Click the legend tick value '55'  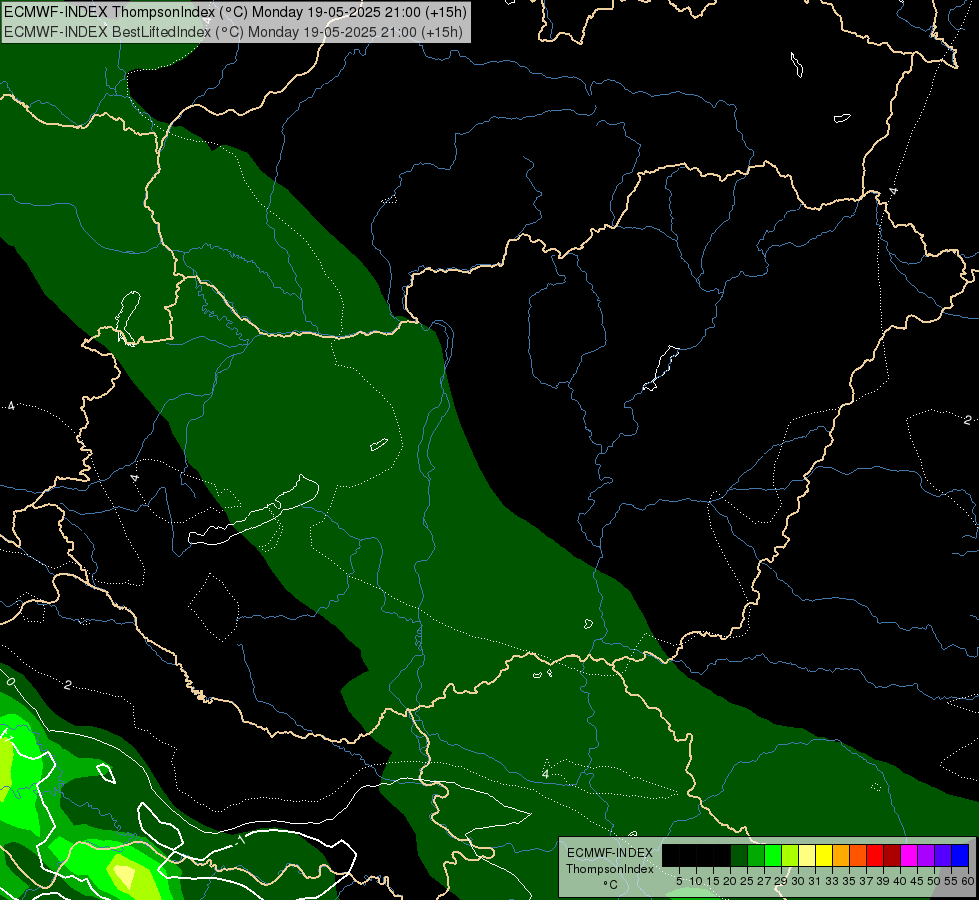(x=950, y=881)
